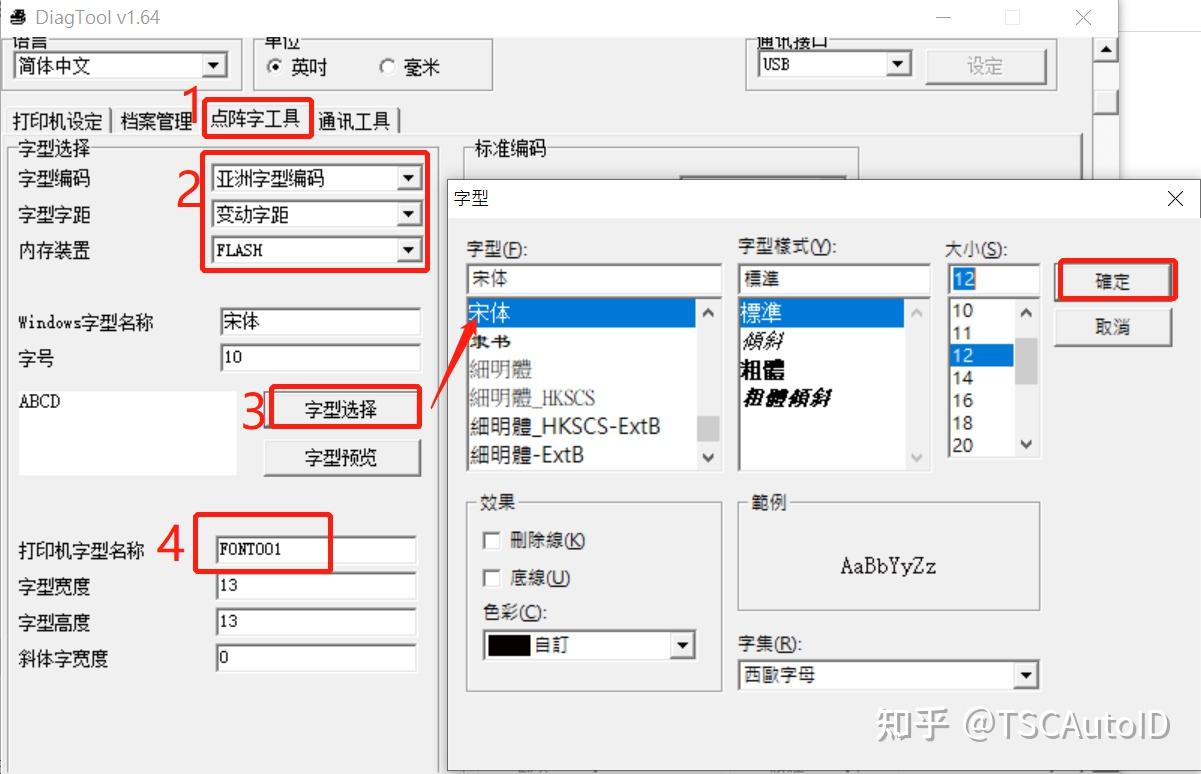Screen dimensions: 1201x774
Task: Click the 確定 button in the font dialog
Action: pyautogui.click(x=1114, y=280)
